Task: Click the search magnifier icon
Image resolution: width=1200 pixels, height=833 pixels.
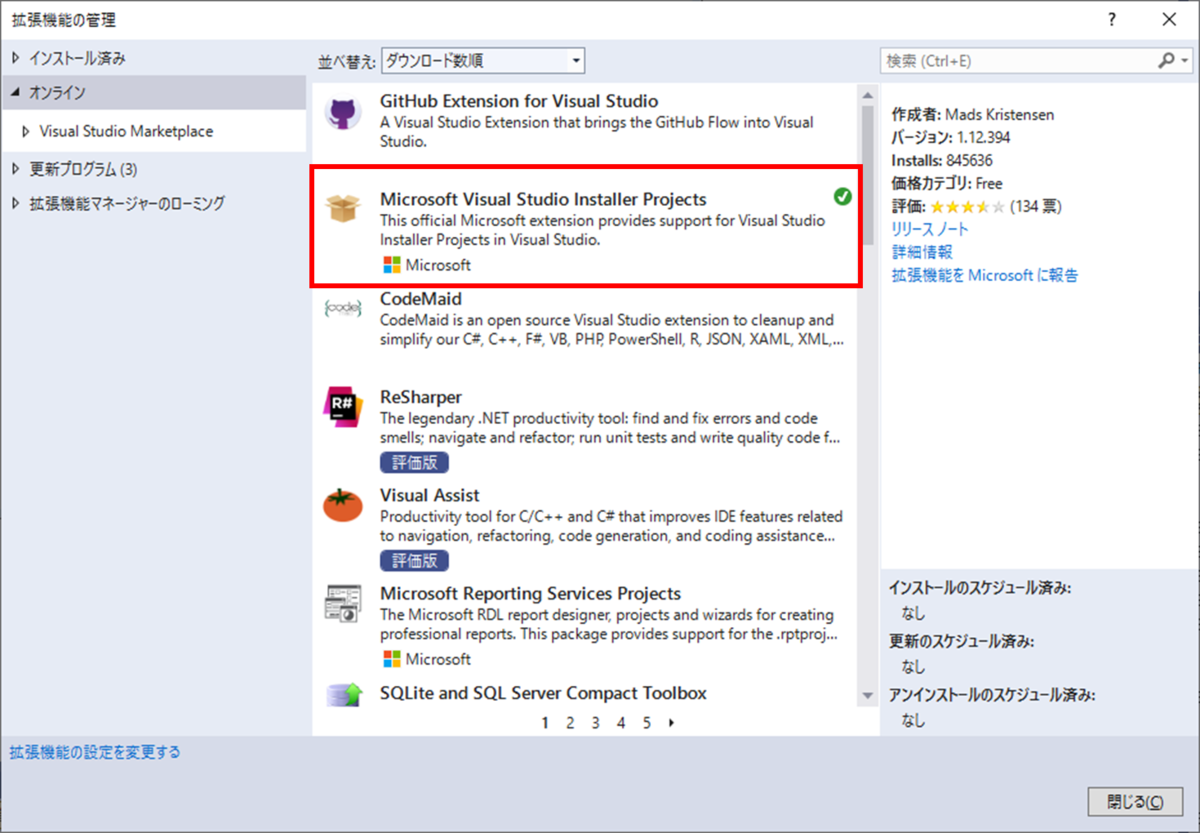Action: pyautogui.click(x=1166, y=61)
